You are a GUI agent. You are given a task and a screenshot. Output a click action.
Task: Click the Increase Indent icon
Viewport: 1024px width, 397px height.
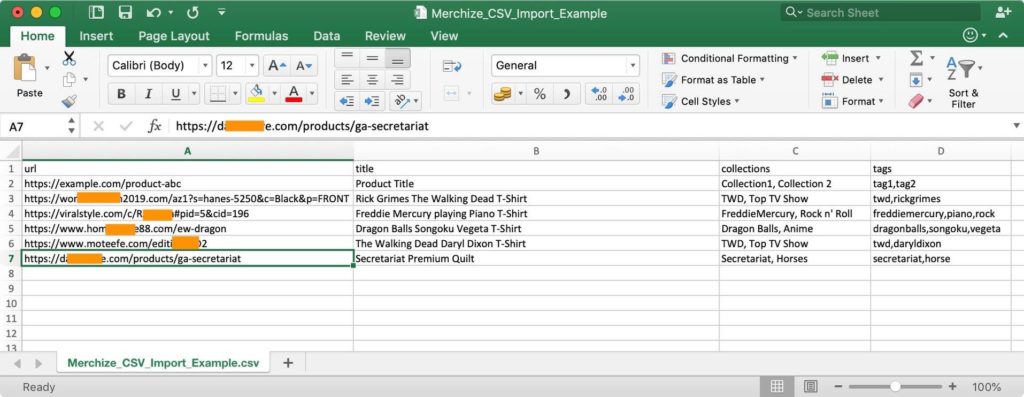pos(372,101)
